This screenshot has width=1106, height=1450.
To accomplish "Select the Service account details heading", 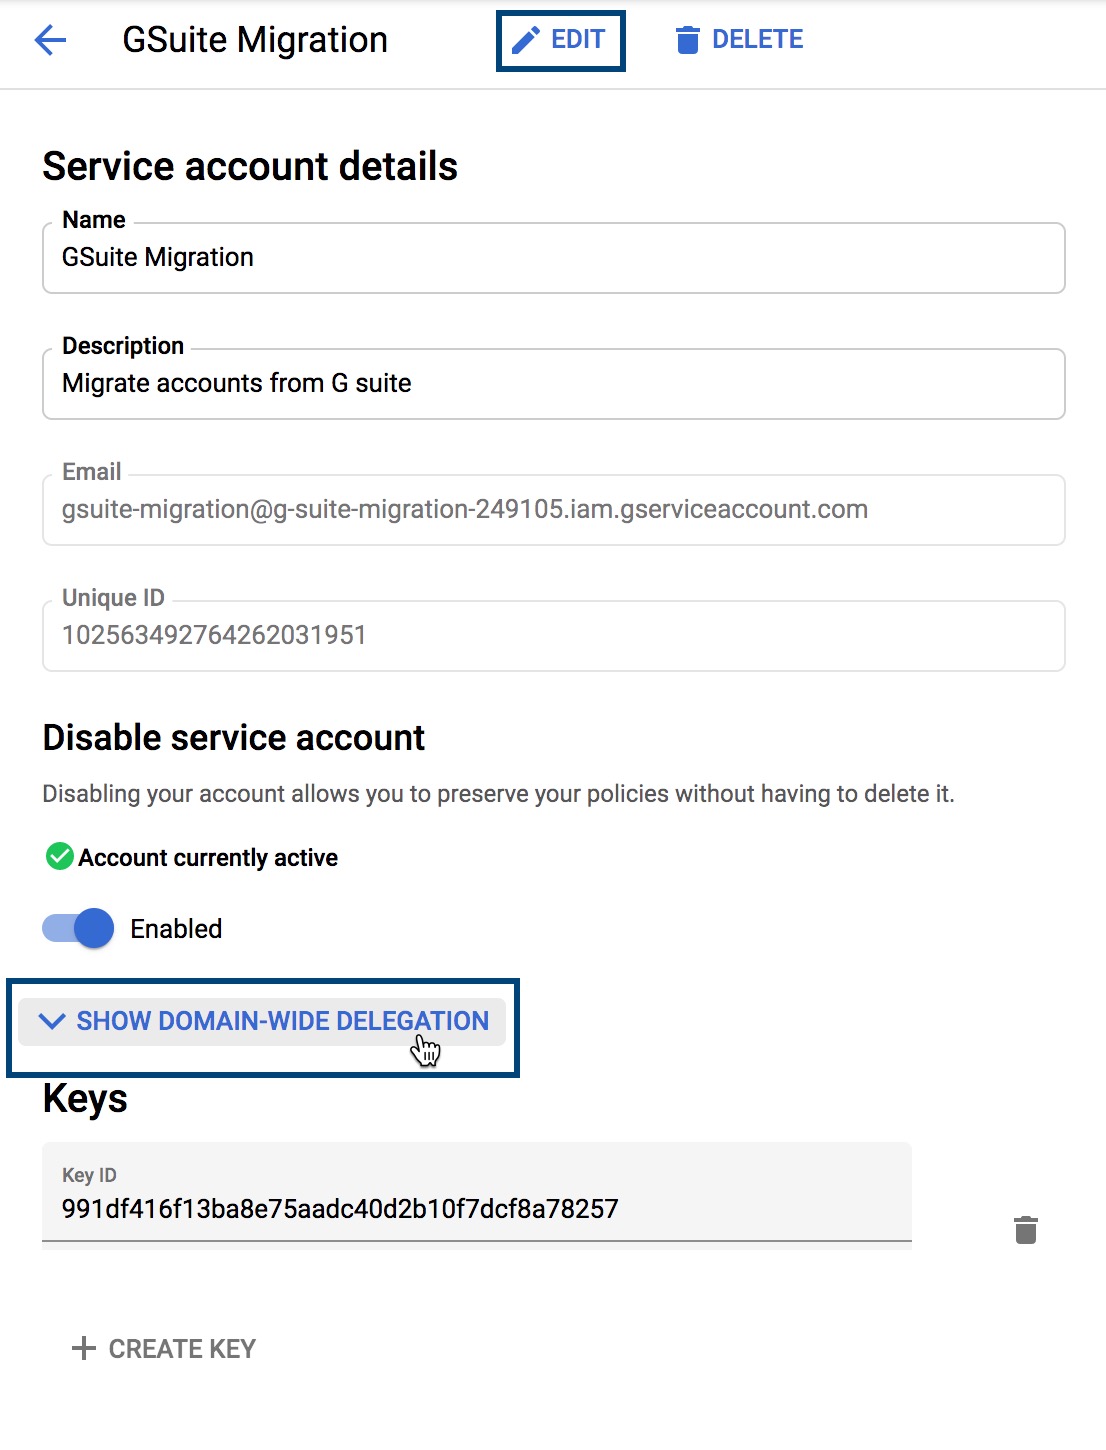I will [249, 166].
